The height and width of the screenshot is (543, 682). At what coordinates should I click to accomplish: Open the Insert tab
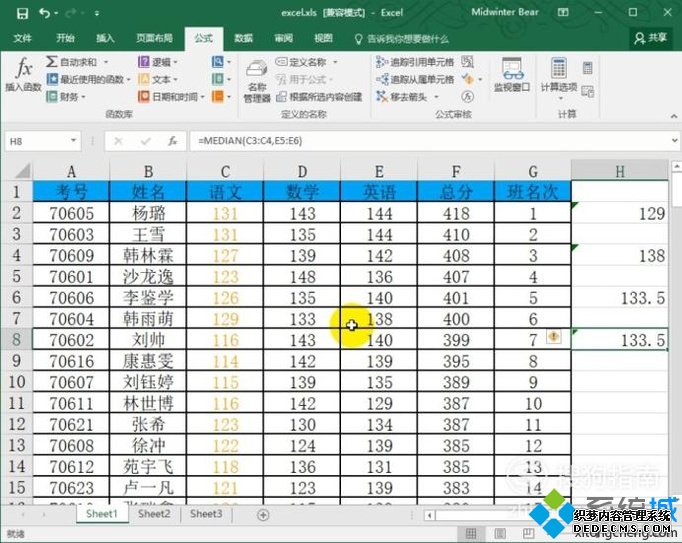tap(105, 38)
